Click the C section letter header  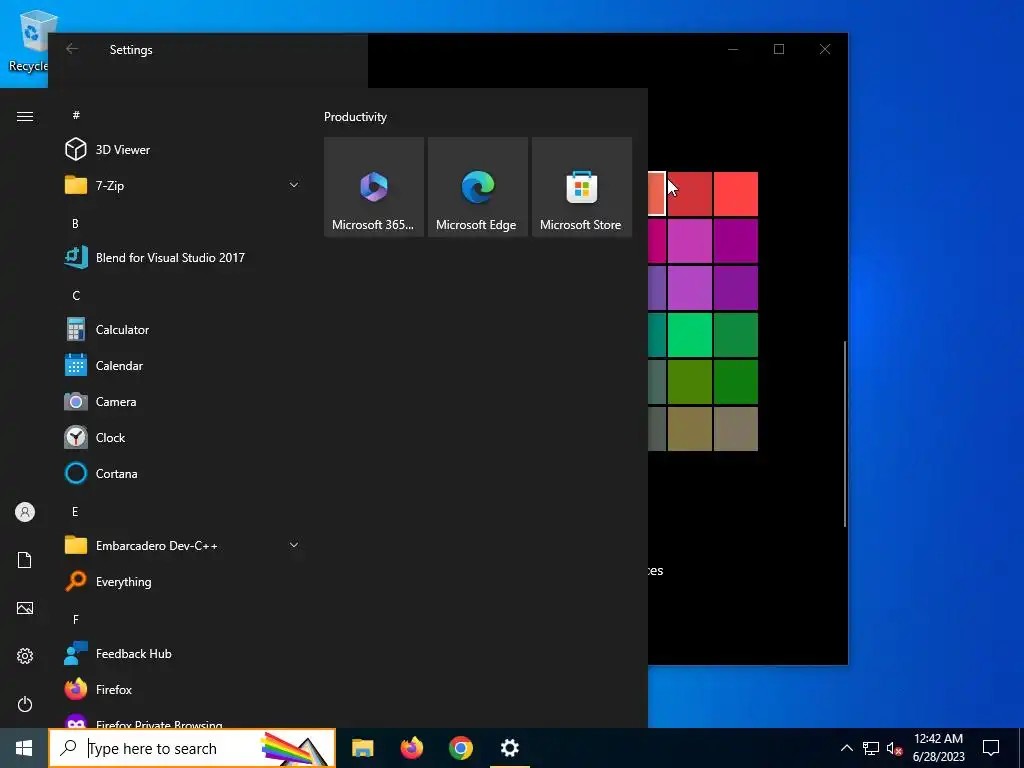(76, 295)
